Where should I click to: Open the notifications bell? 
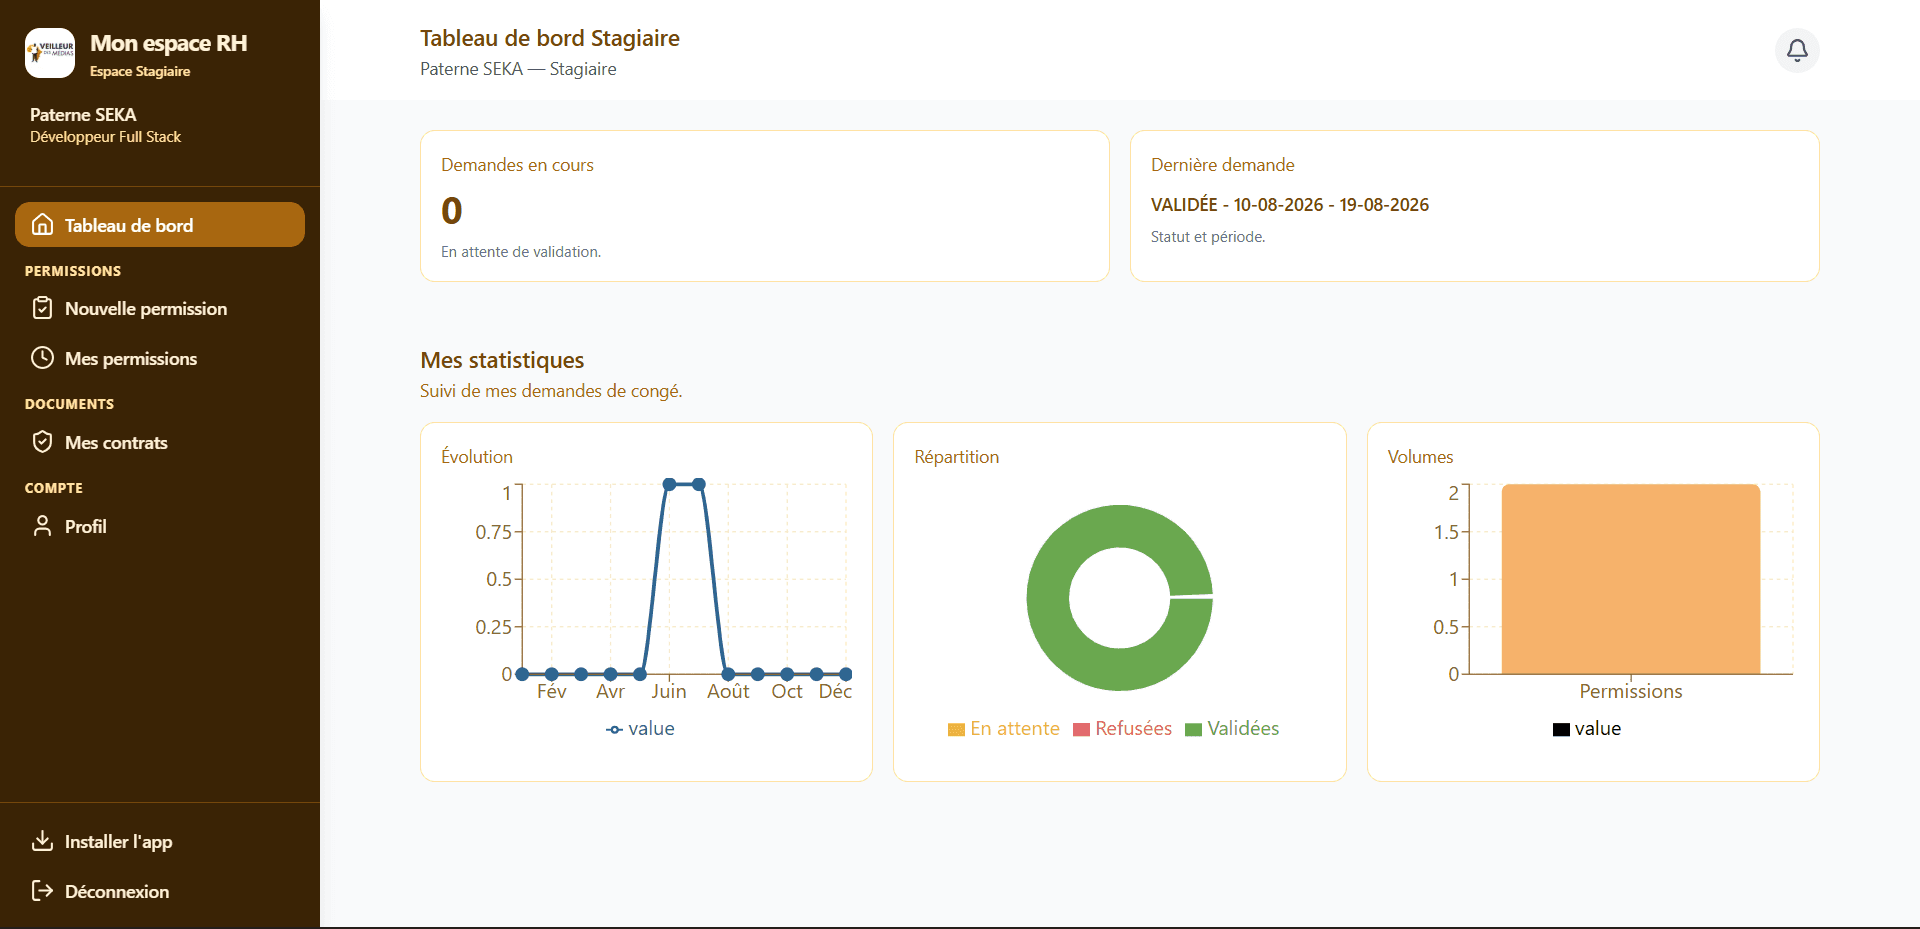pos(1797,50)
